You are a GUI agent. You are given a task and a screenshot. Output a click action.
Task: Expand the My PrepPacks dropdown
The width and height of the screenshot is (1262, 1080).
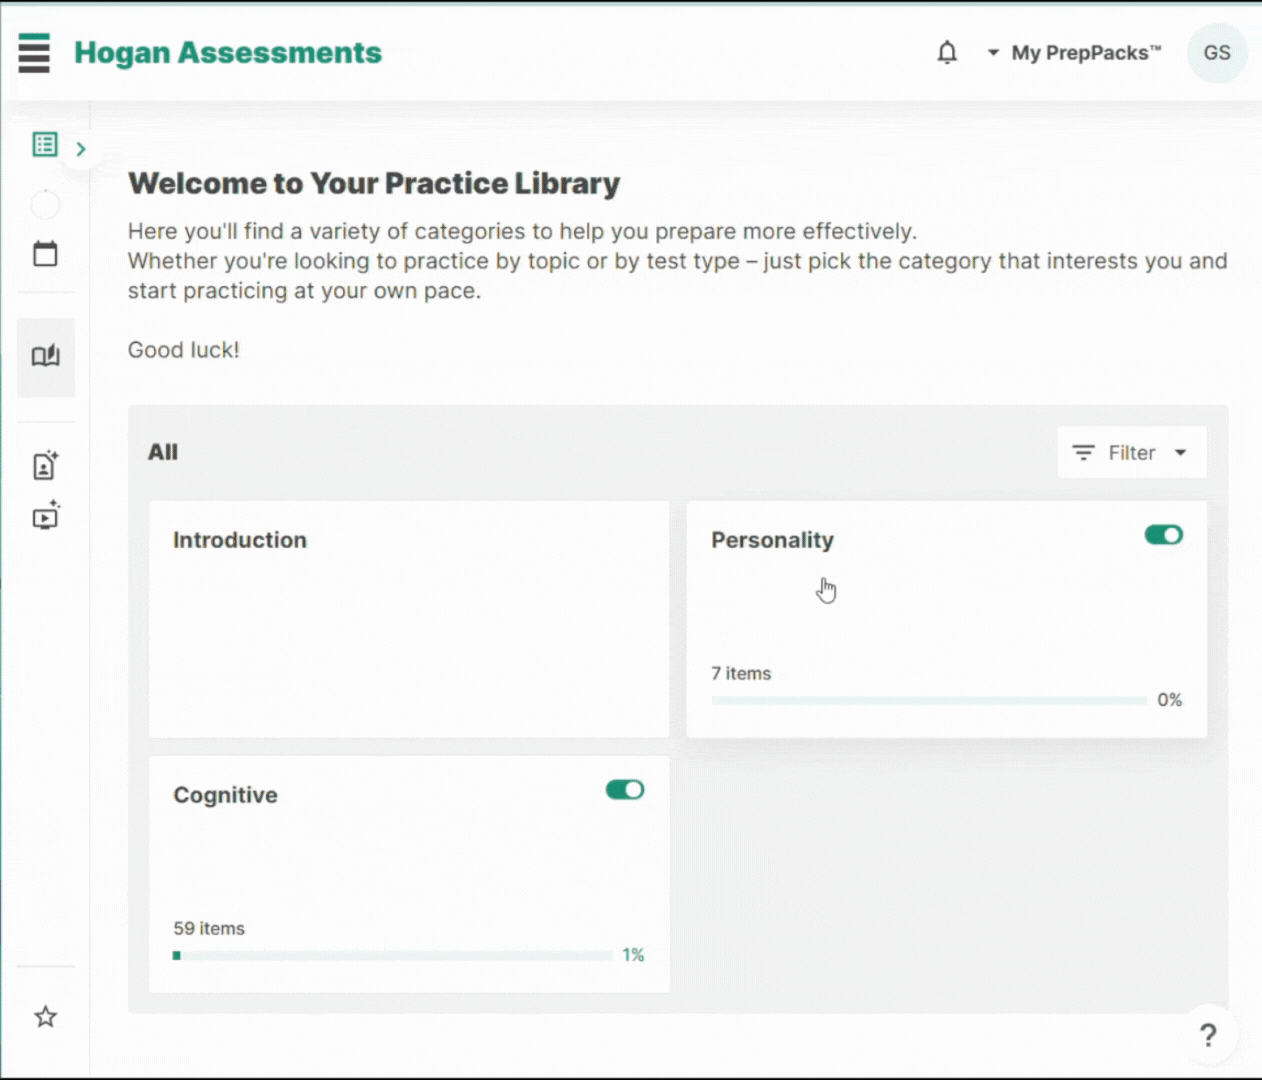click(1074, 53)
